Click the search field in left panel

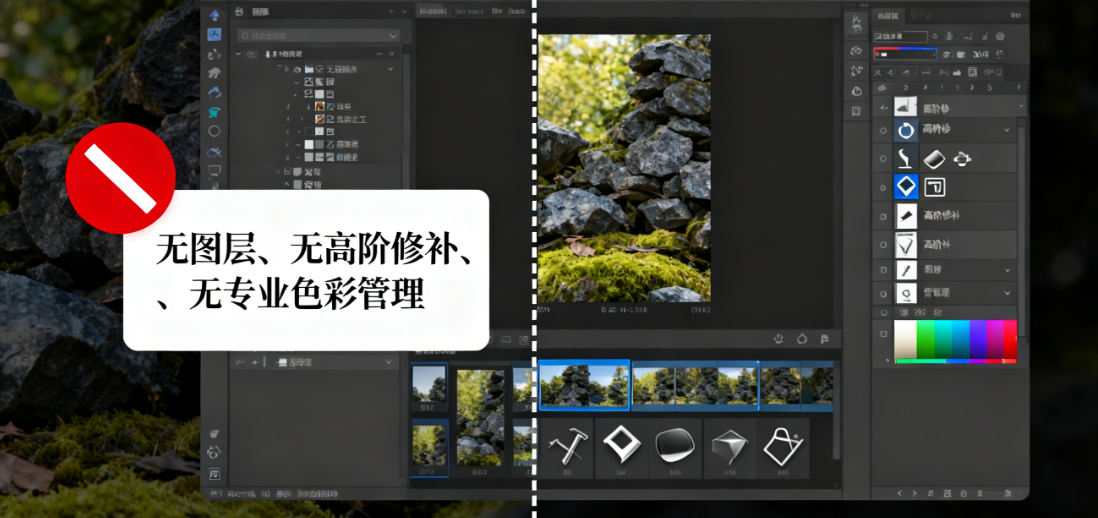(318, 35)
